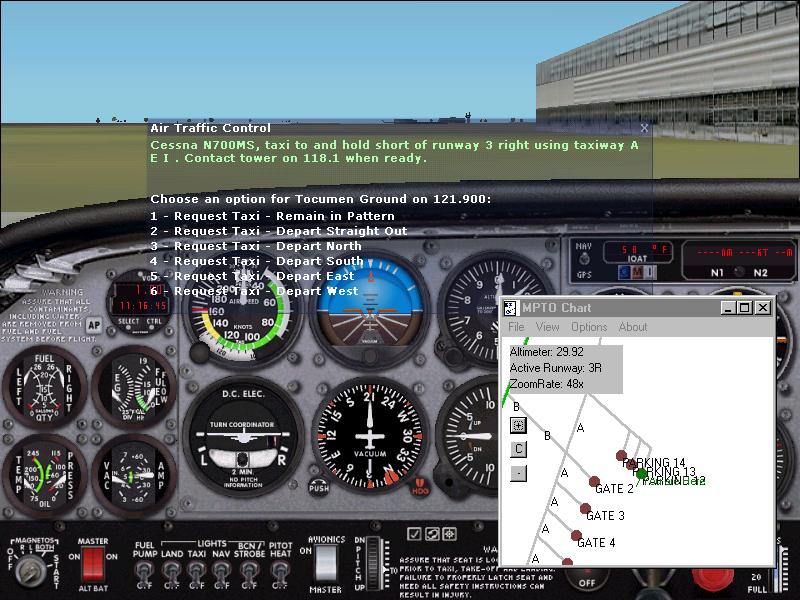This screenshot has height=600, width=800.
Task: Click the N1/N2 selector knob
Action: point(738,272)
